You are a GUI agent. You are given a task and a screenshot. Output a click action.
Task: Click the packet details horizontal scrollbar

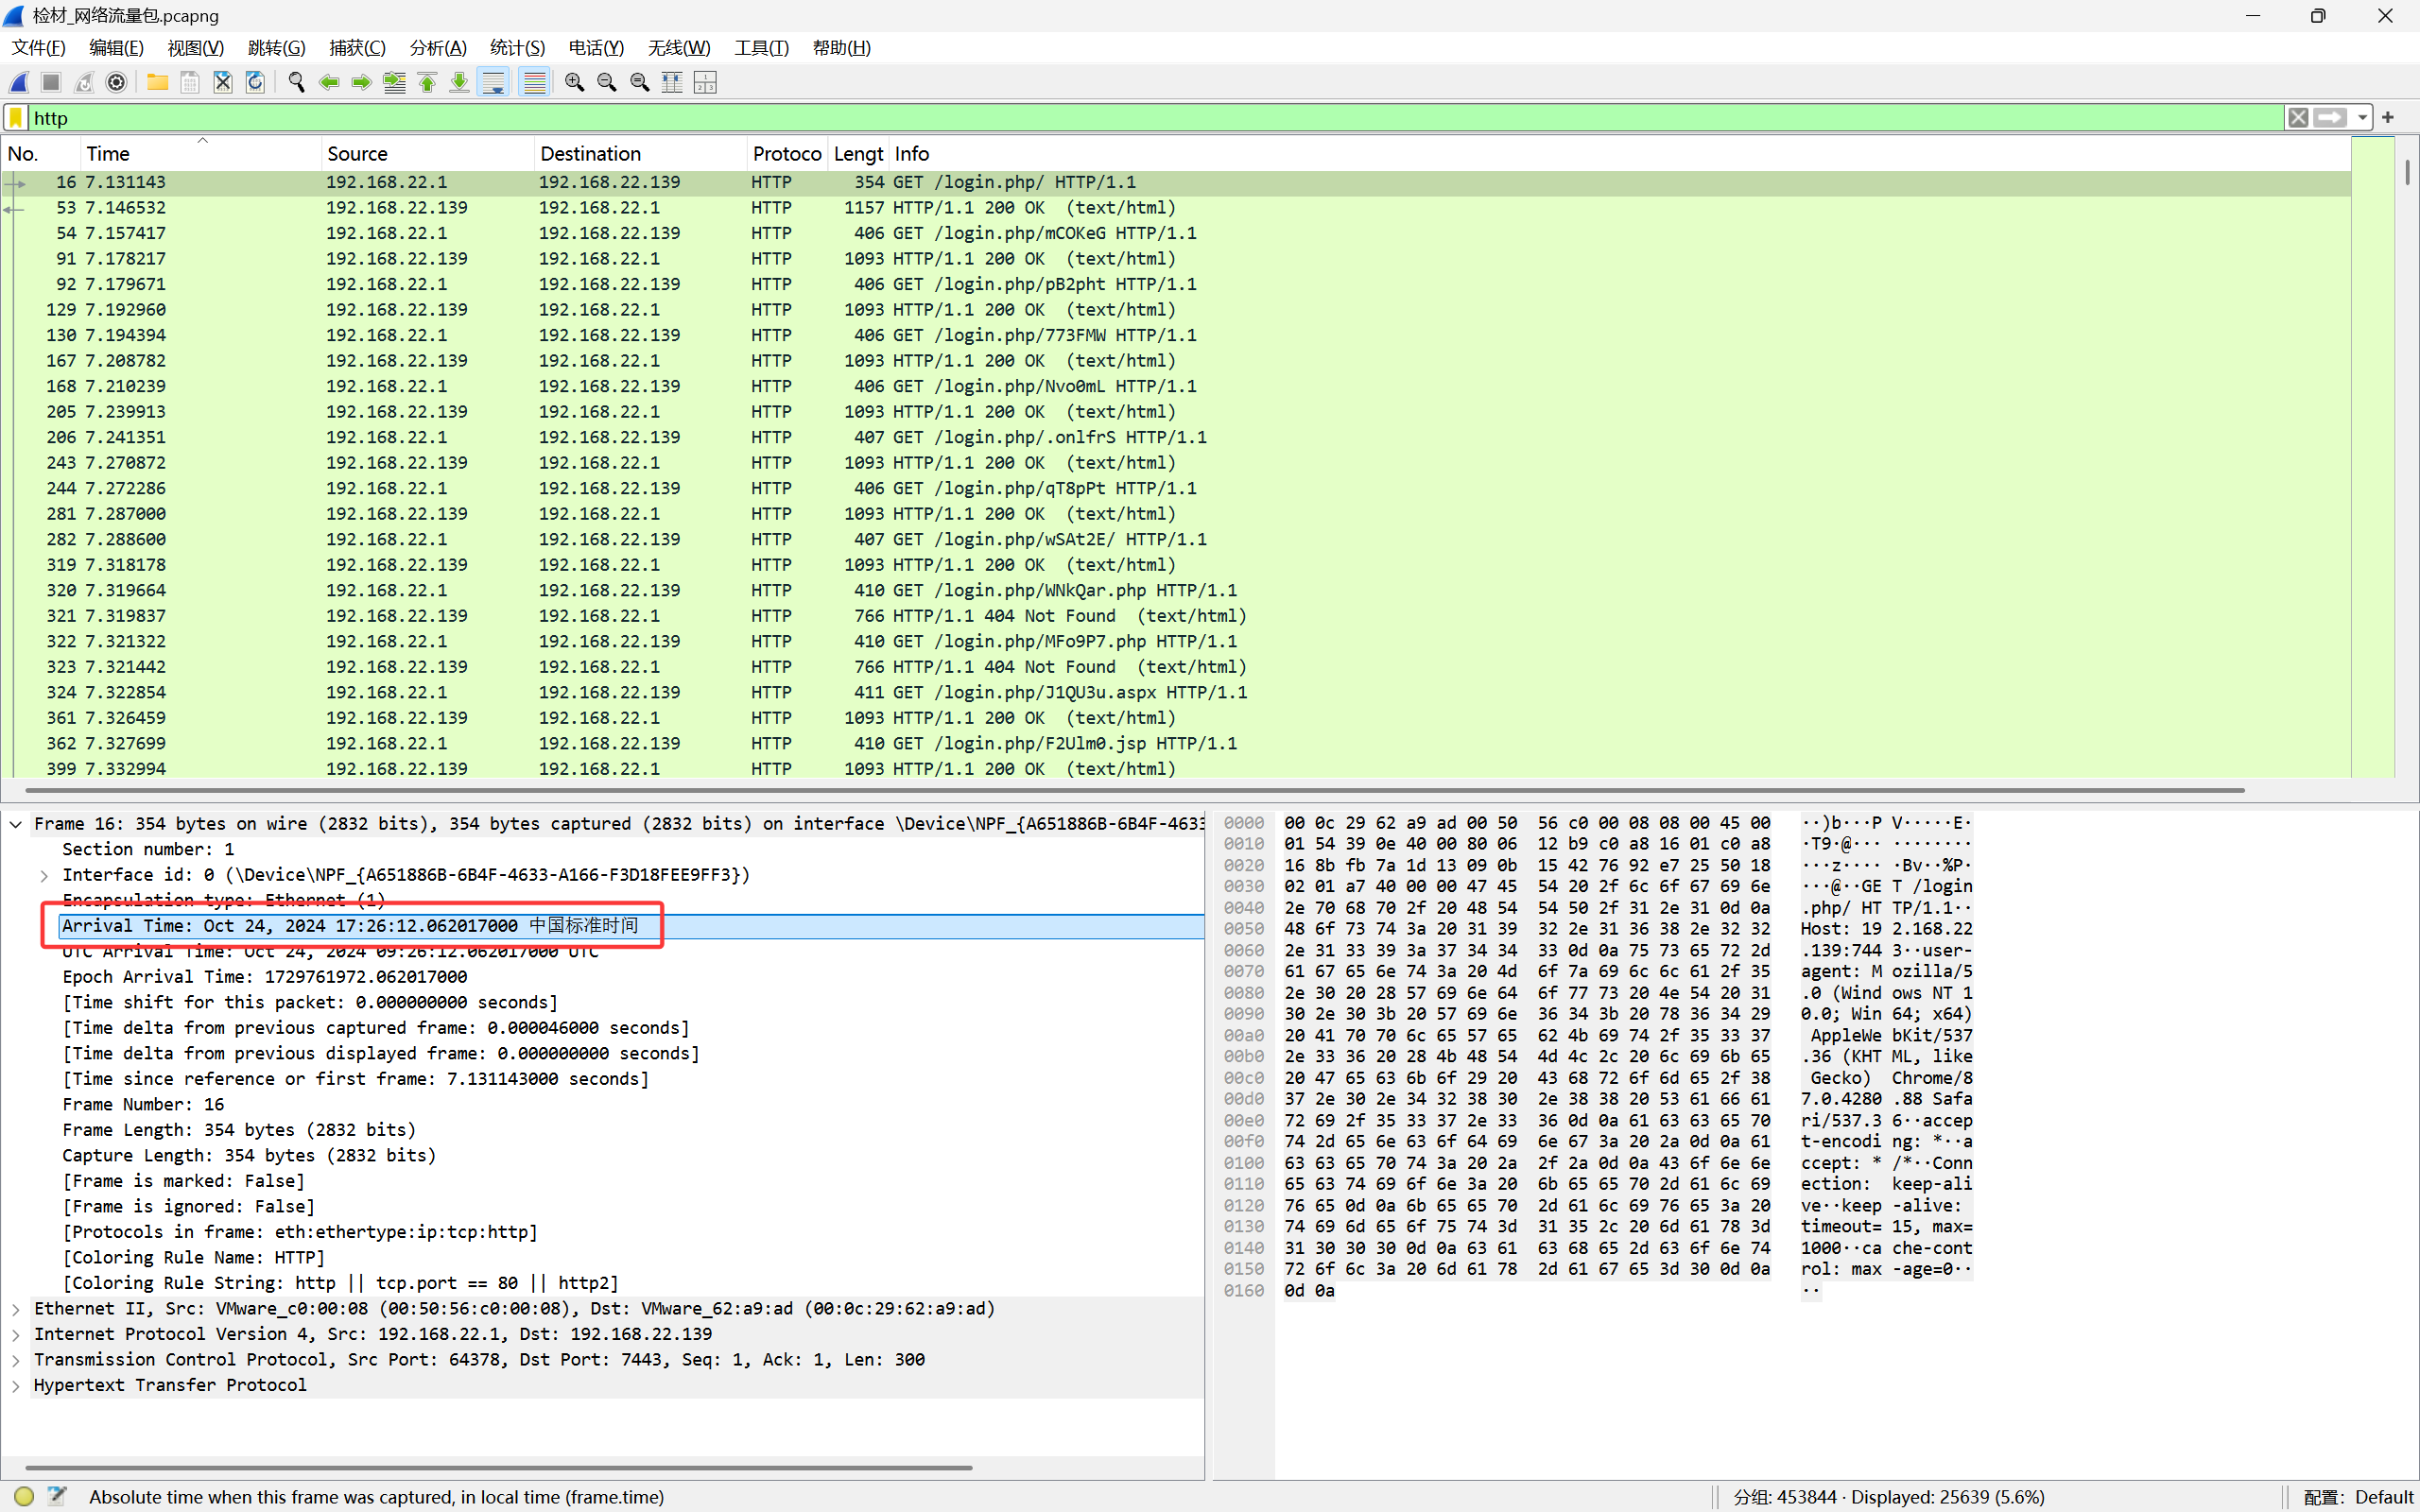coord(498,1467)
